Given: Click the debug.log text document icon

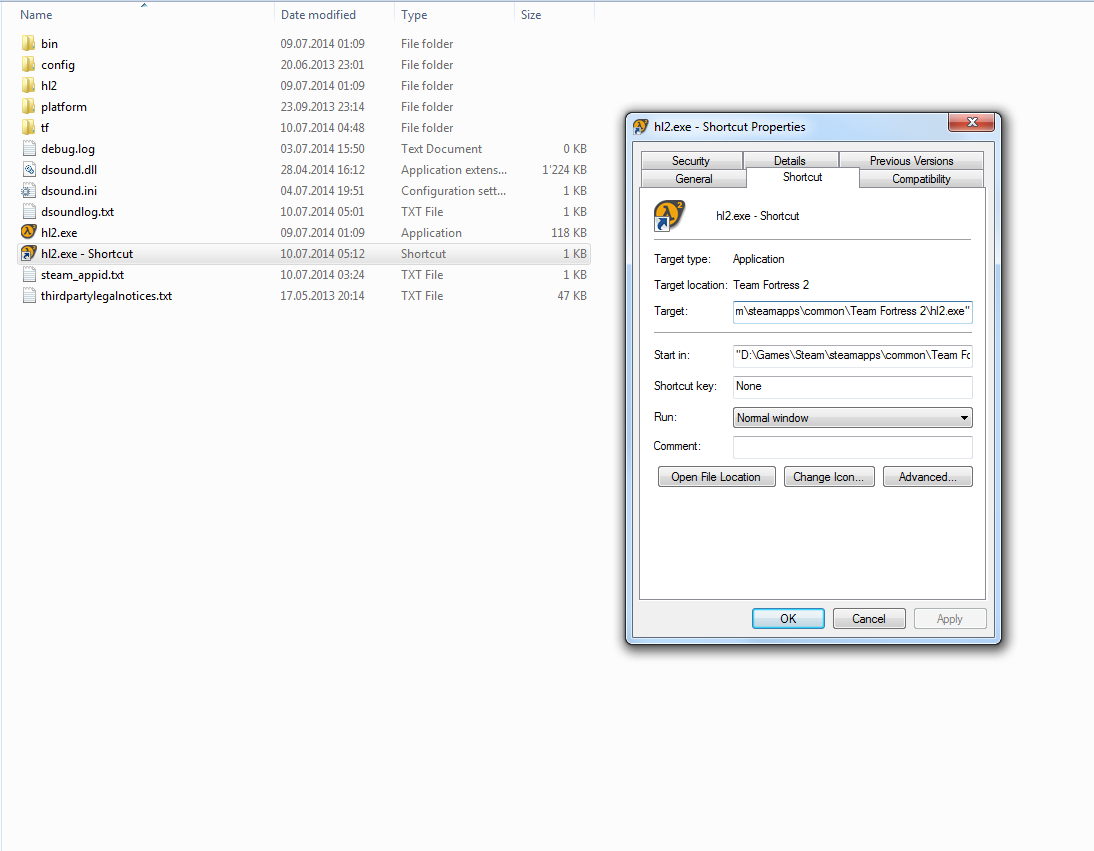Looking at the screenshot, I should click(x=29, y=149).
